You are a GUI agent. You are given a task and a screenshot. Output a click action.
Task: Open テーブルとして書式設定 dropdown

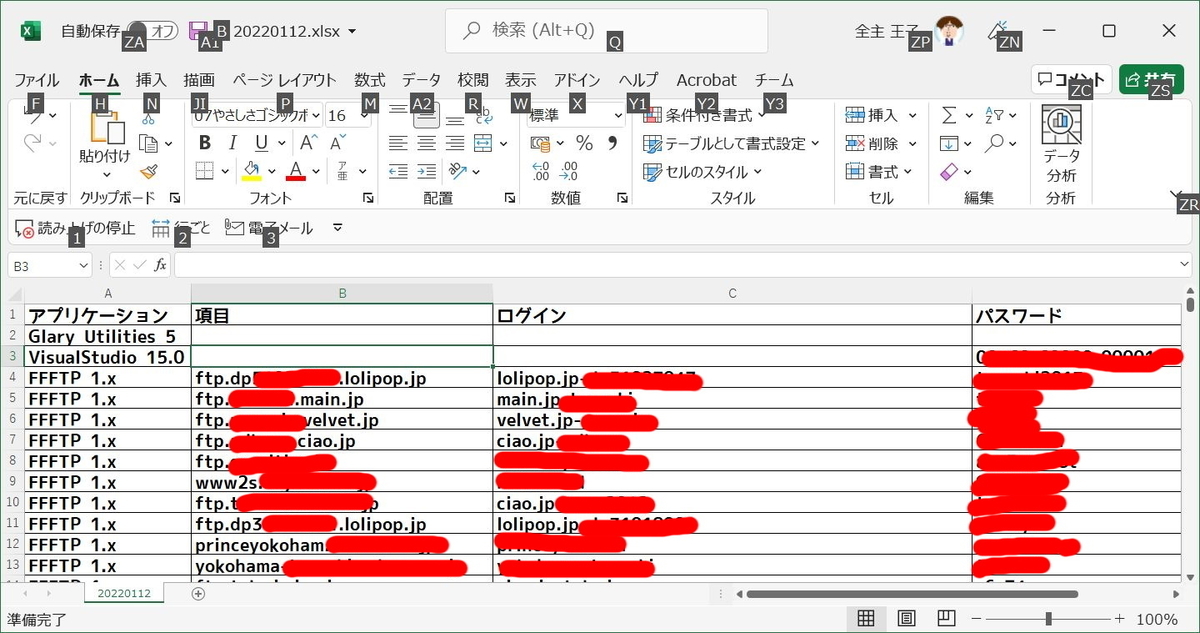coord(731,143)
